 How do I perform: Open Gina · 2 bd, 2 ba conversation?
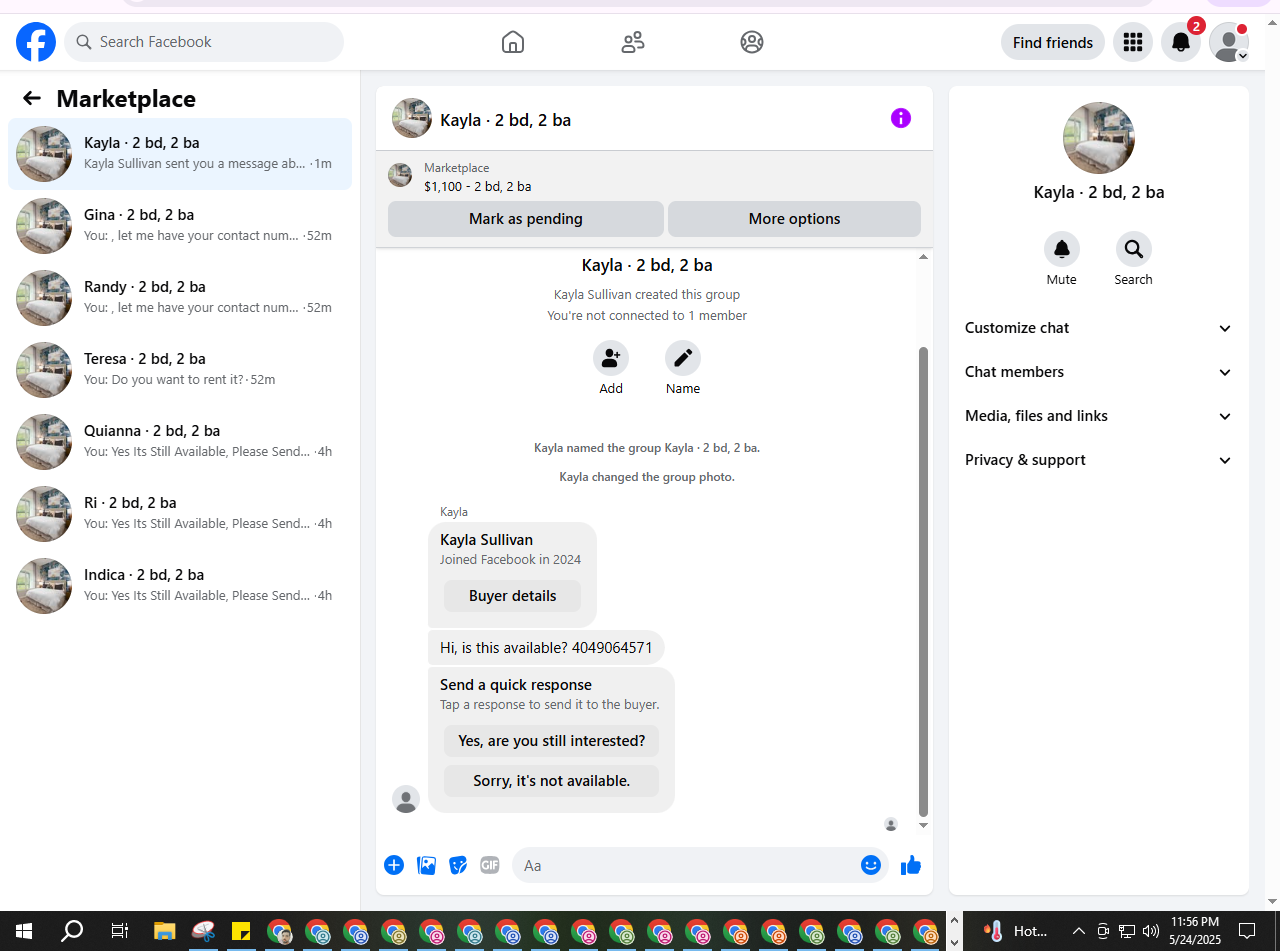[x=180, y=226]
